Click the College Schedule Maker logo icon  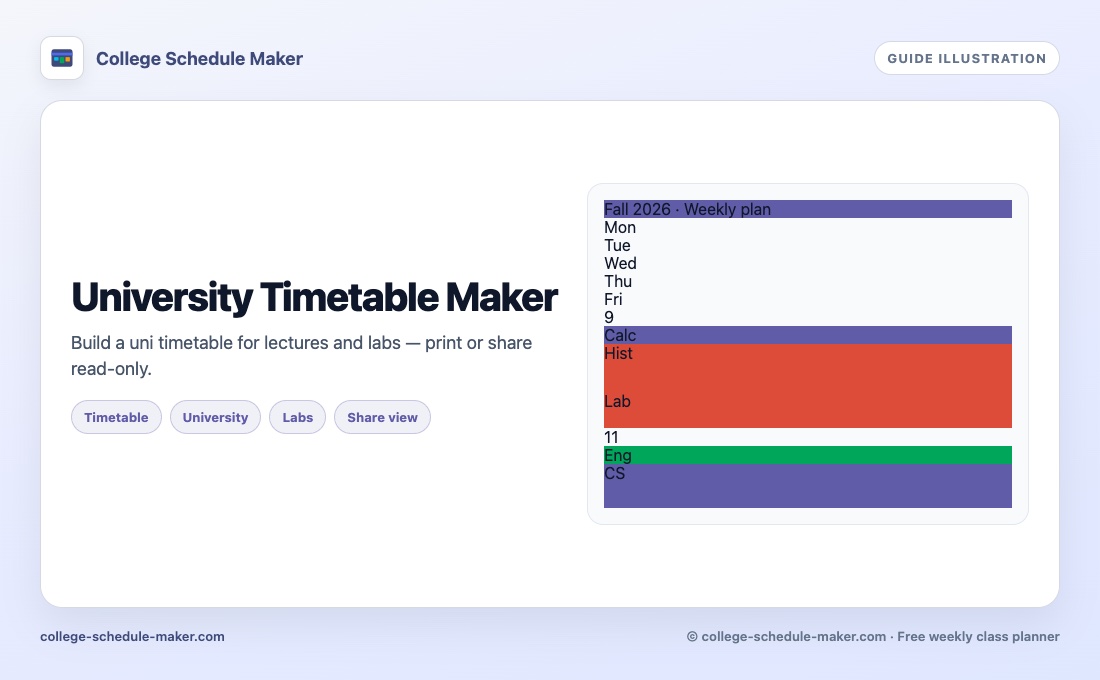point(62,58)
